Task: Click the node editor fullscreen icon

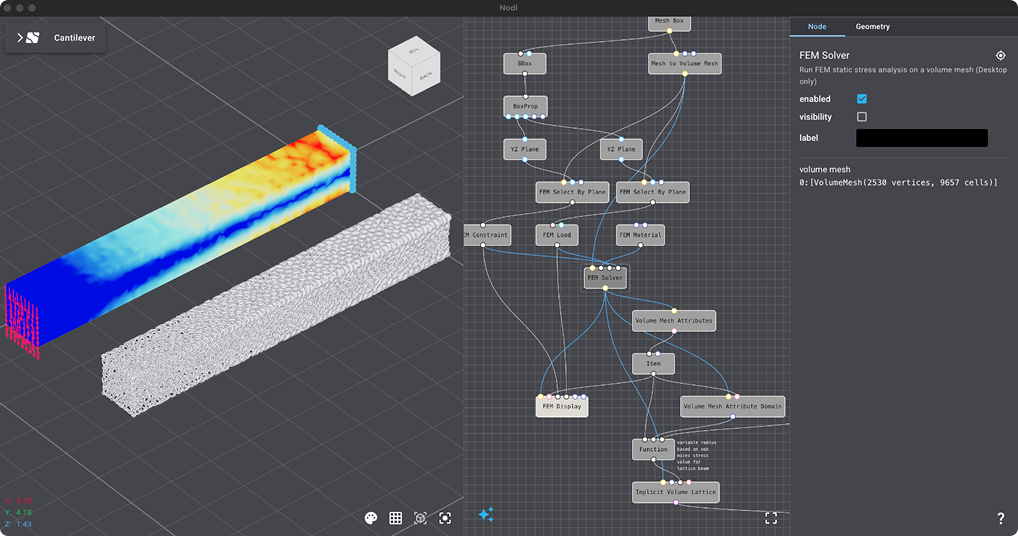Action: tap(771, 518)
